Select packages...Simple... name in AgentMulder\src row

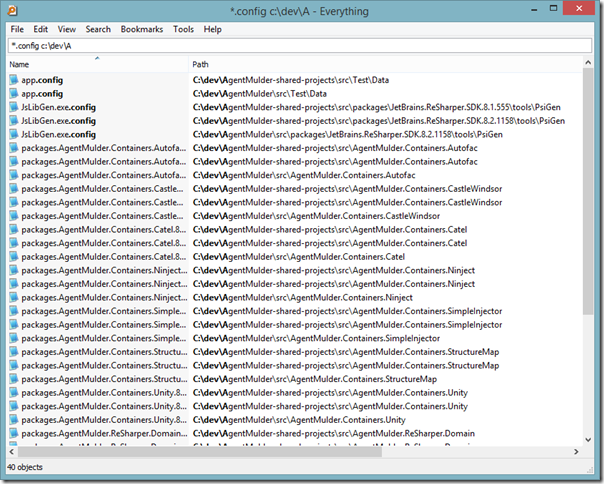pyautogui.click(x=104, y=338)
